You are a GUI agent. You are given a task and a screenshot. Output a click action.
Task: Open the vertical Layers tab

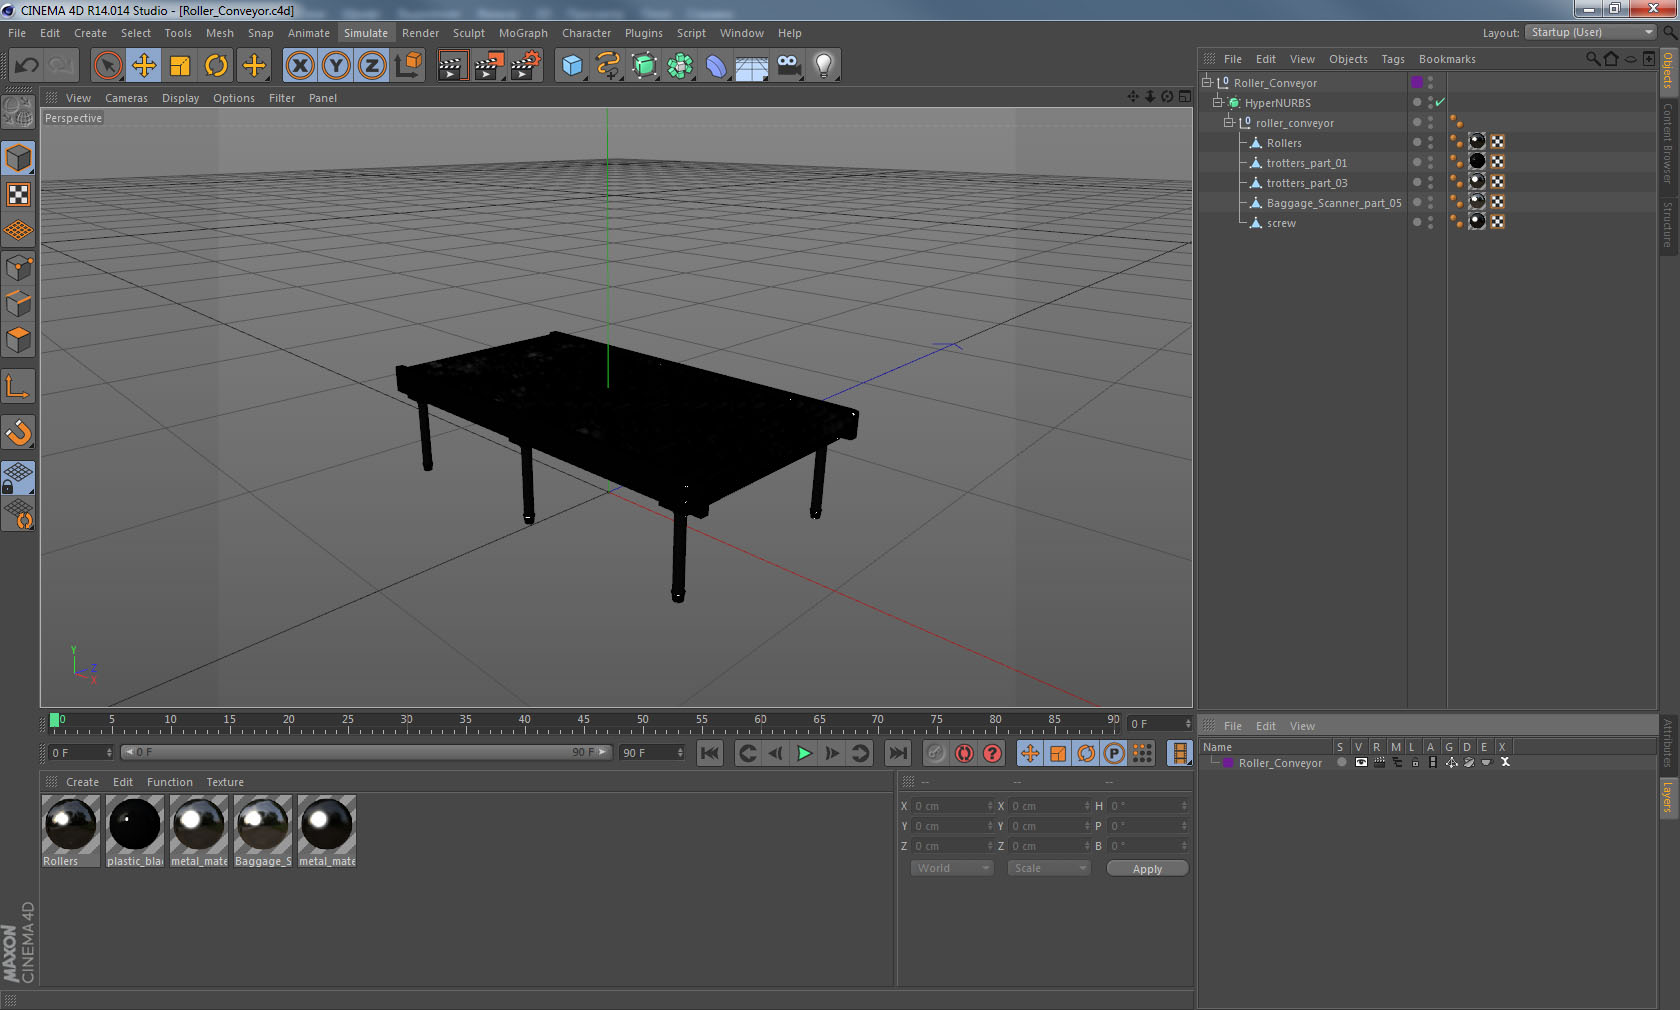1668,799
